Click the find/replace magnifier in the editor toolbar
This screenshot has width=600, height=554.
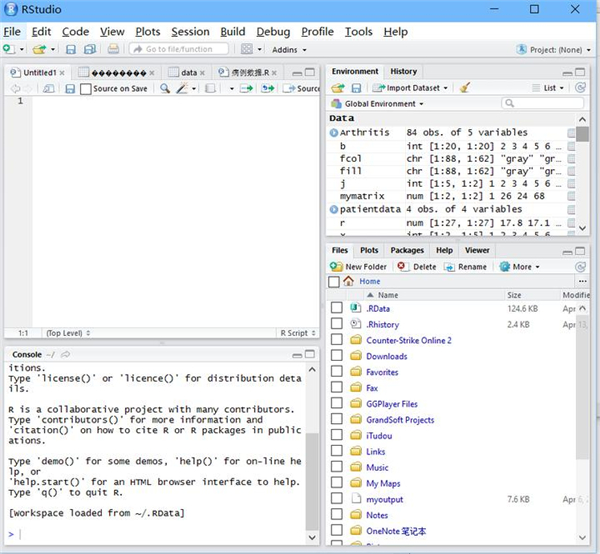[163, 89]
